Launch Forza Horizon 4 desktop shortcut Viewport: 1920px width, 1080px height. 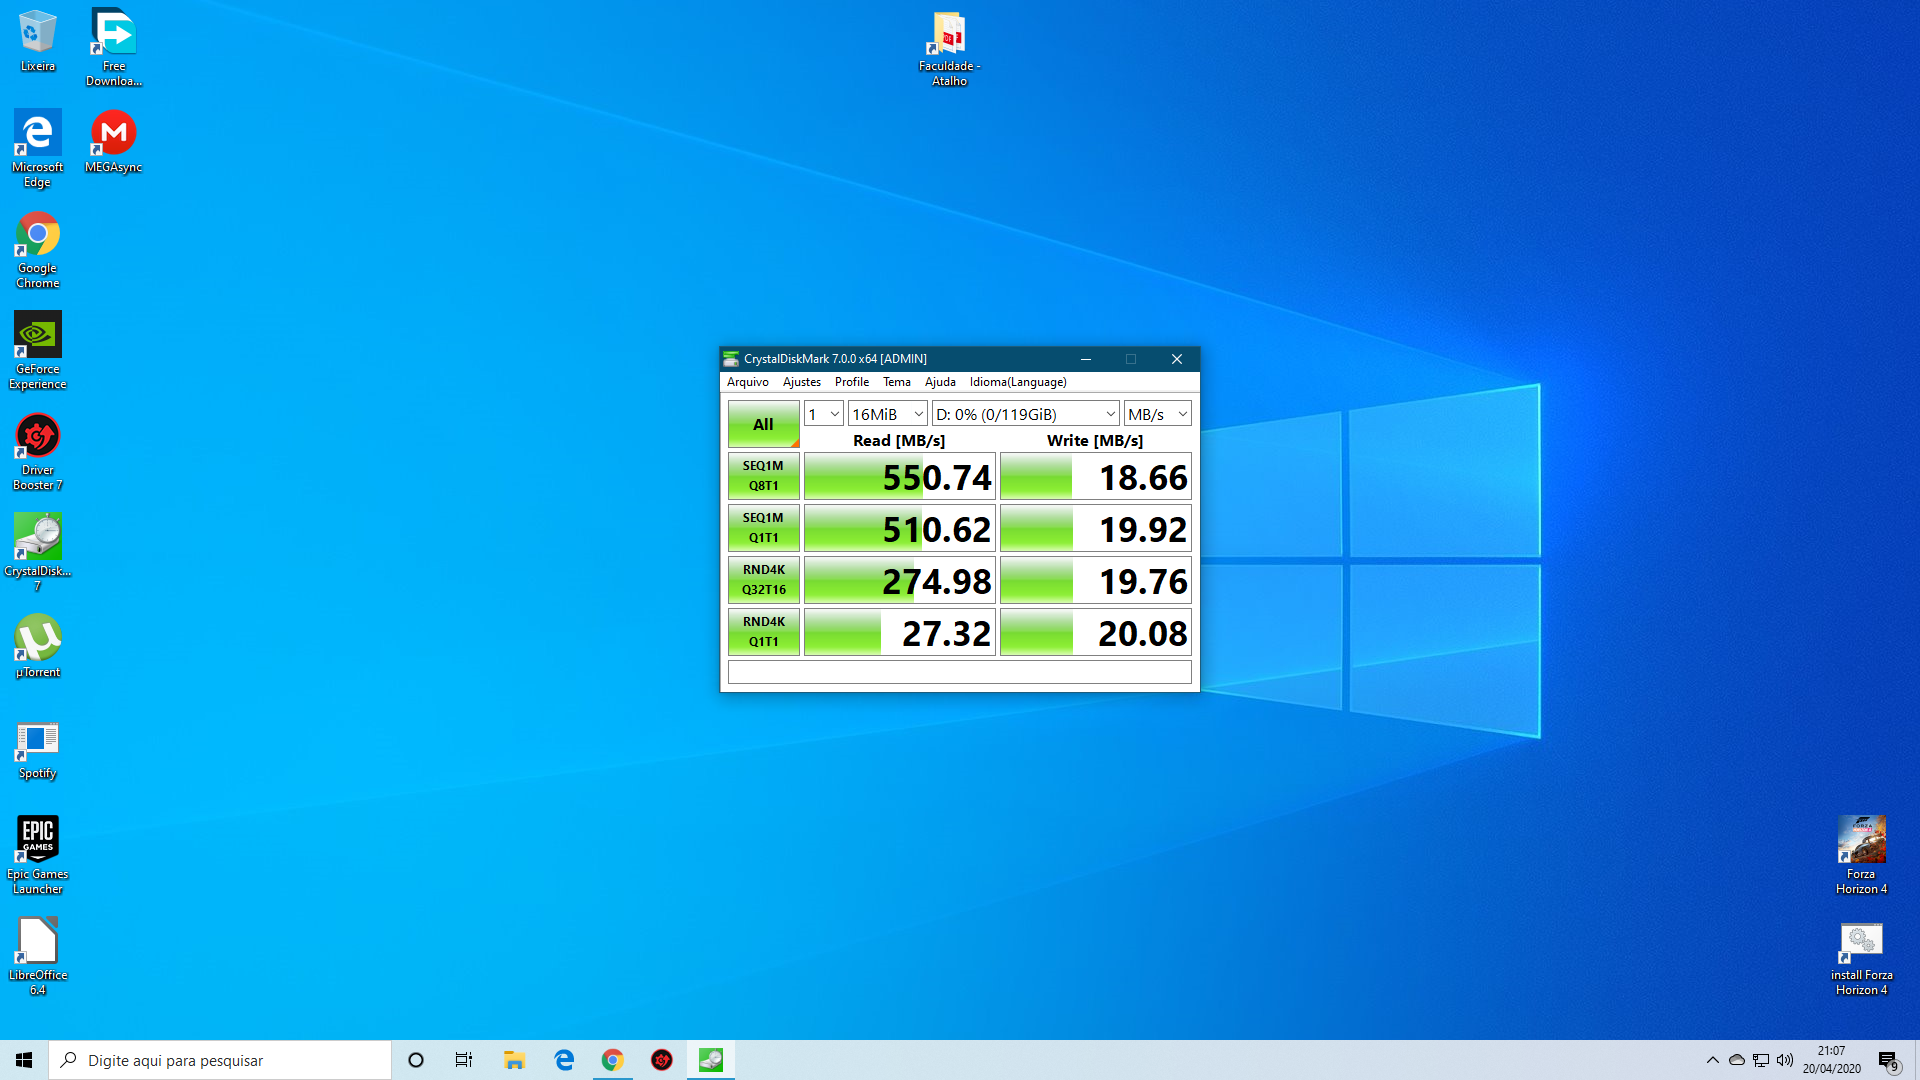1861,855
